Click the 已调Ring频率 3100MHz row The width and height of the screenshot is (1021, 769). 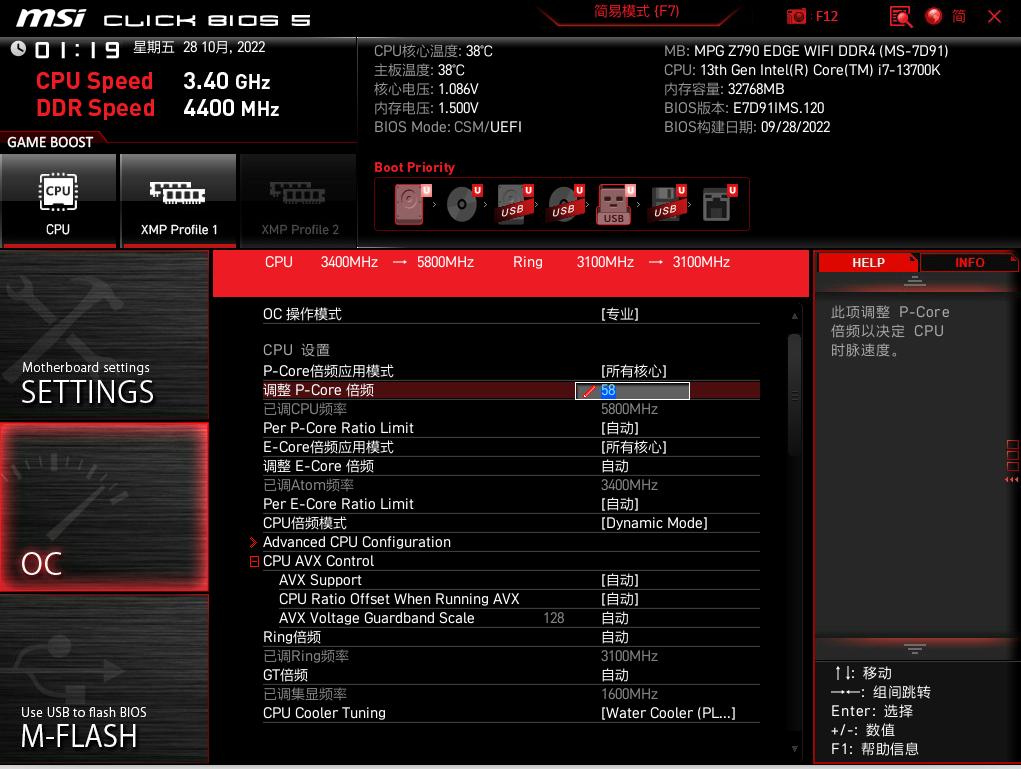pyautogui.click(x=511, y=656)
